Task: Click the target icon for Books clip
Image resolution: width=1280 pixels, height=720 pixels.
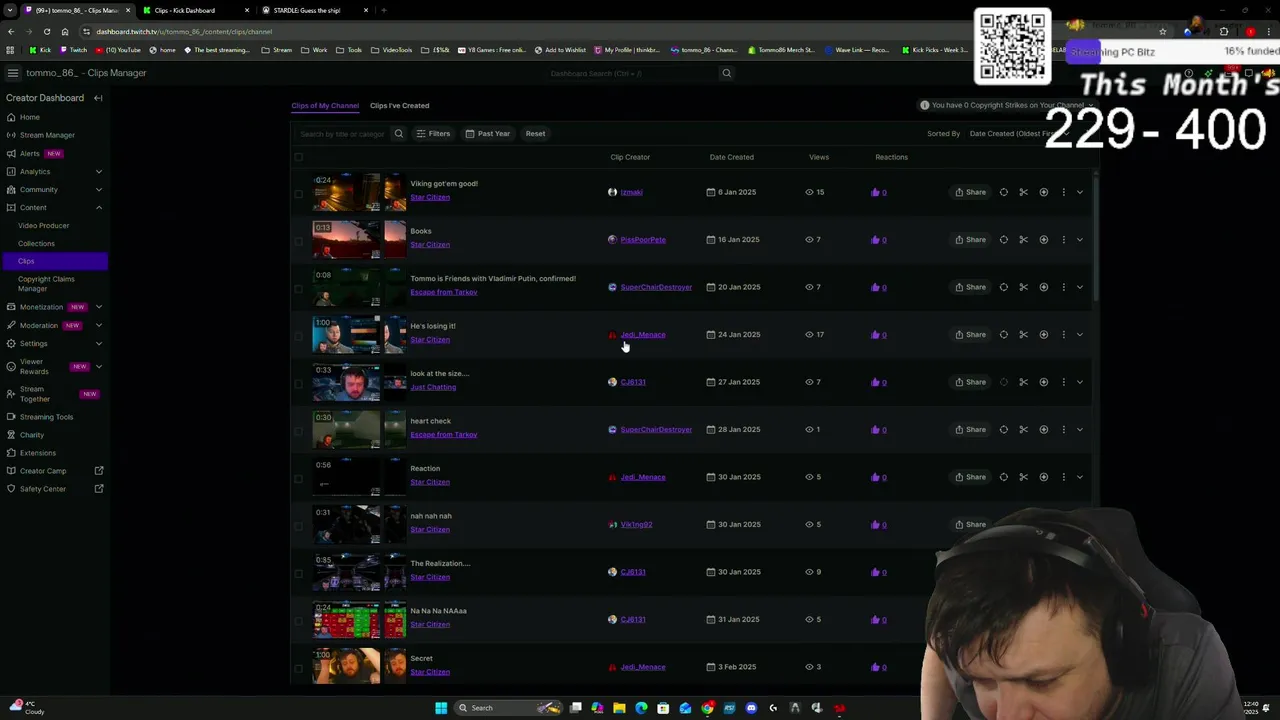Action: coord(1003,240)
